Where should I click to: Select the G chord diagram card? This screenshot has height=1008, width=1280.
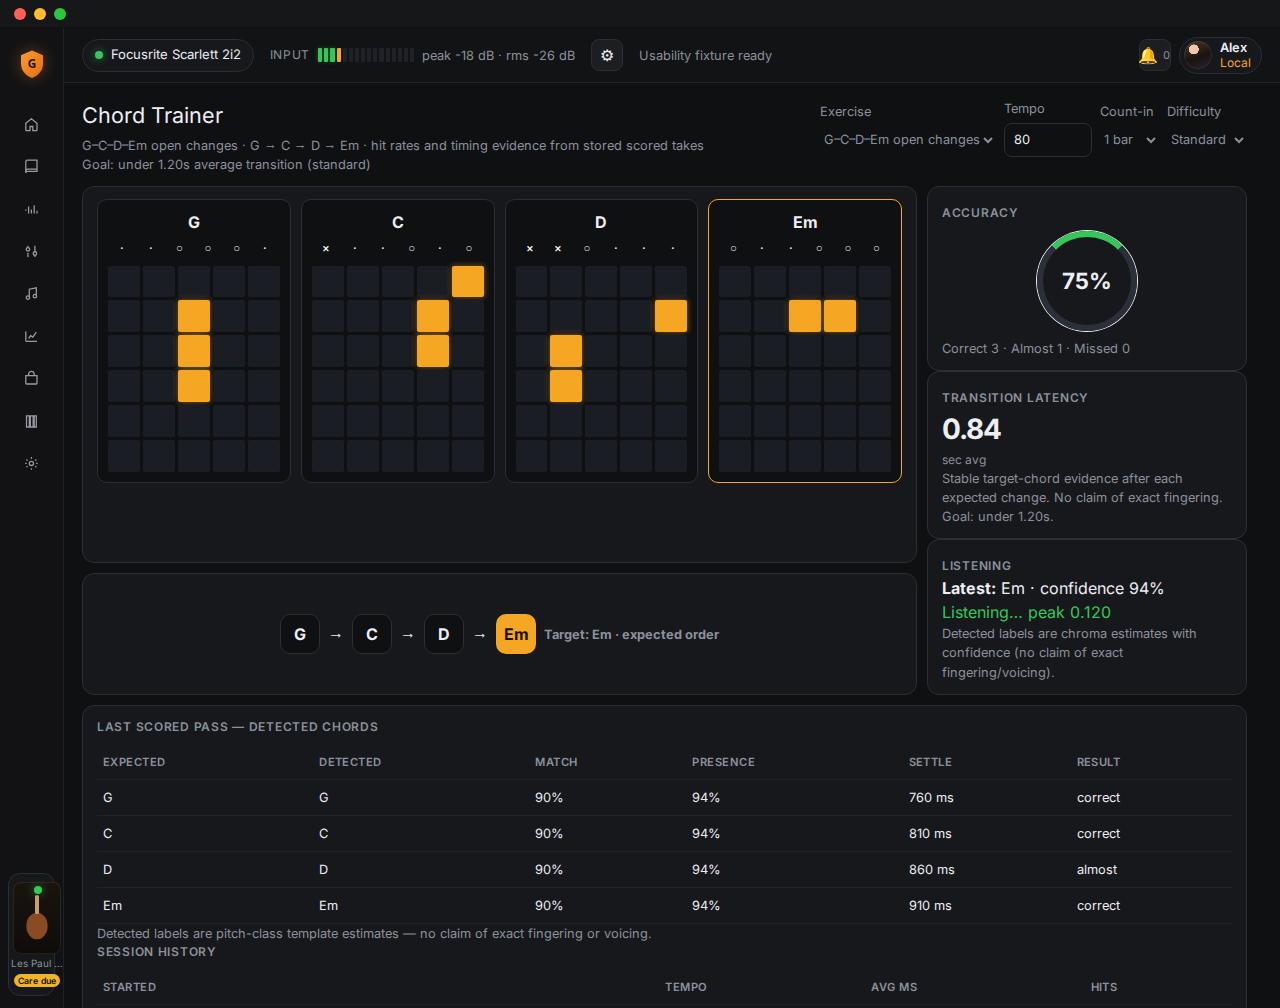(x=194, y=341)
